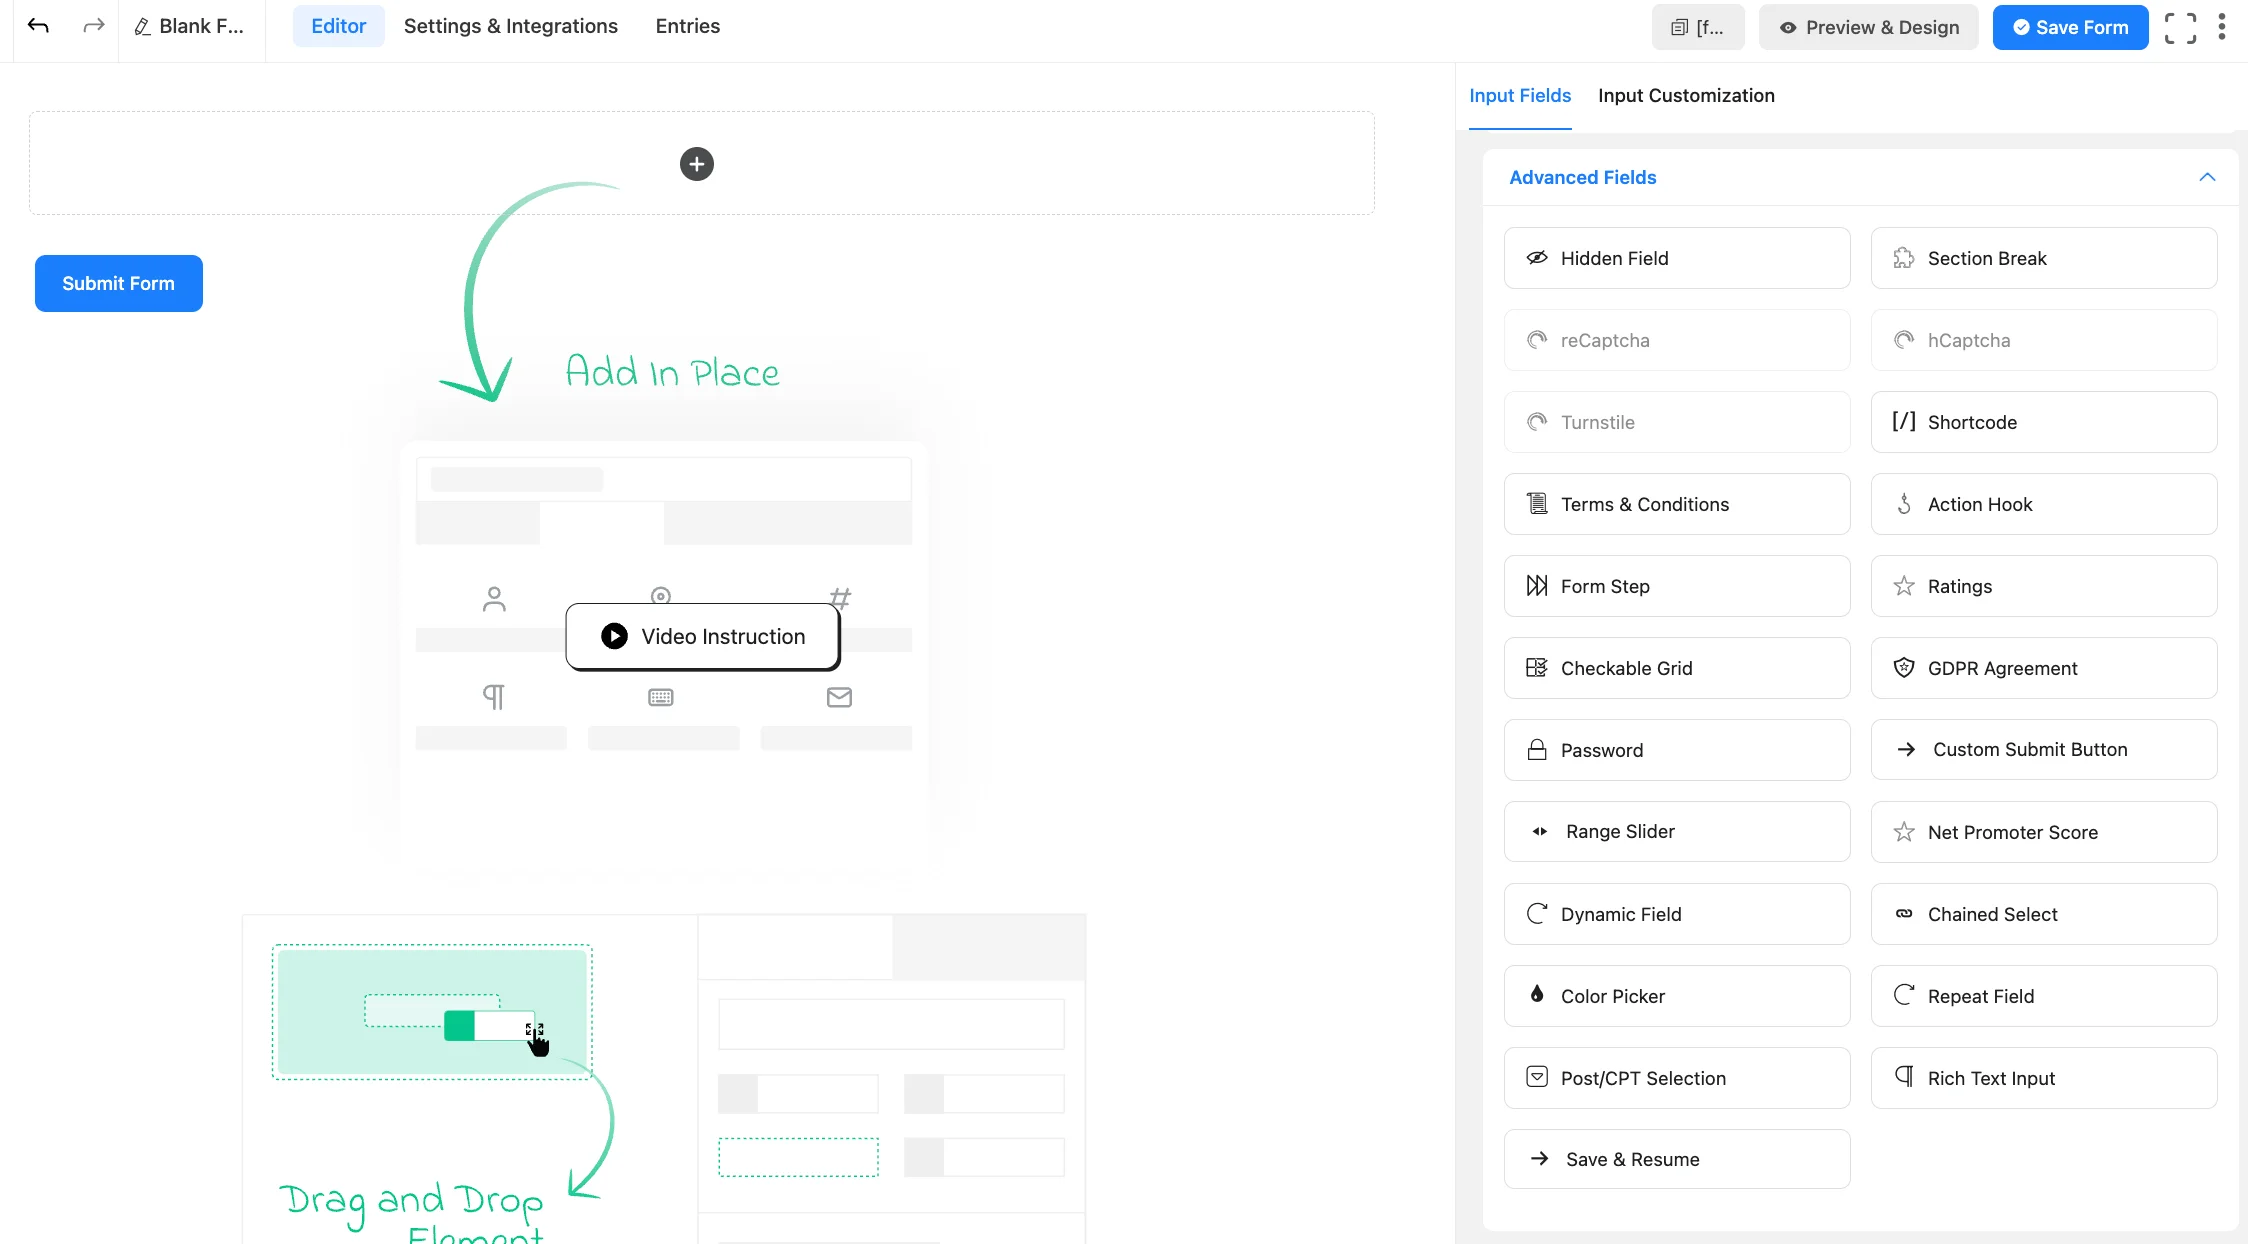Click the plus icon to add field
The image size is (2248, 1244).
pos(697,164)
